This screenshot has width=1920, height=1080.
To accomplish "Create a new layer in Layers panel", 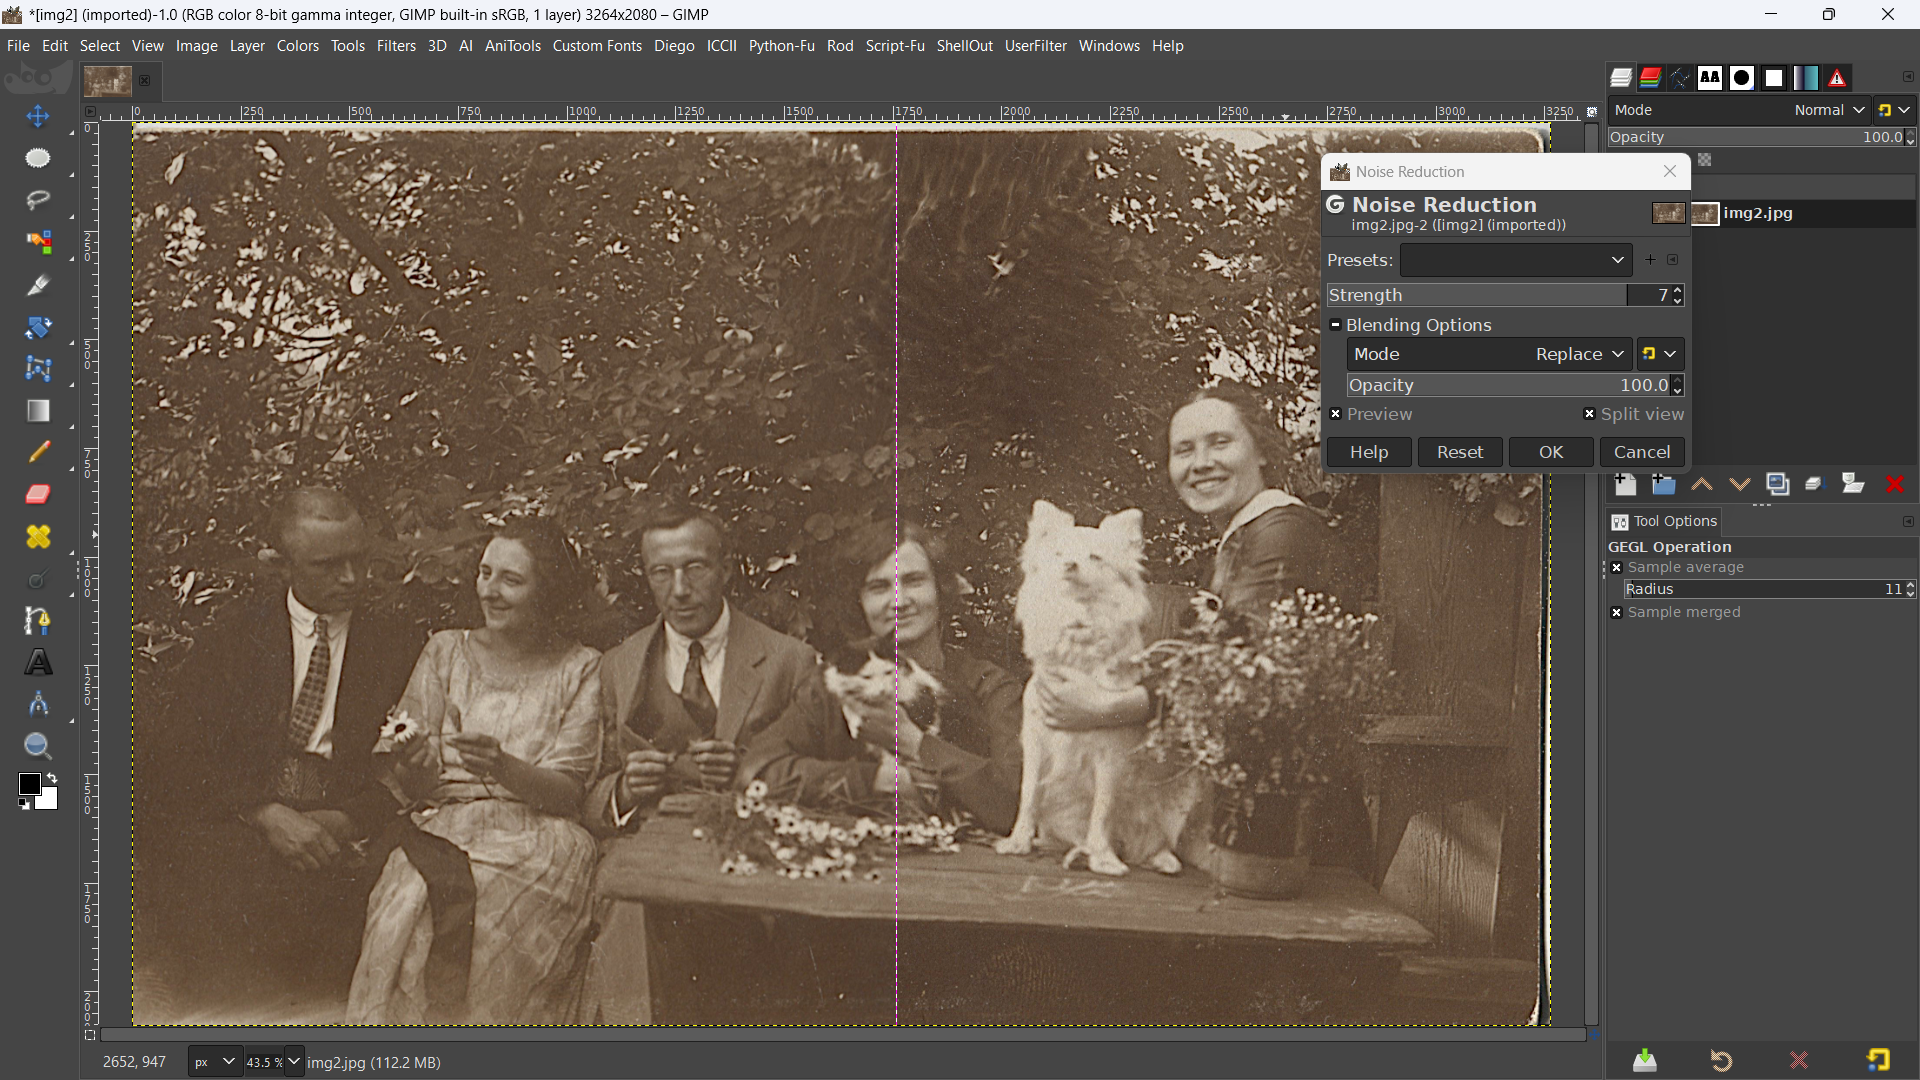I will click(x=1625, y=484).
